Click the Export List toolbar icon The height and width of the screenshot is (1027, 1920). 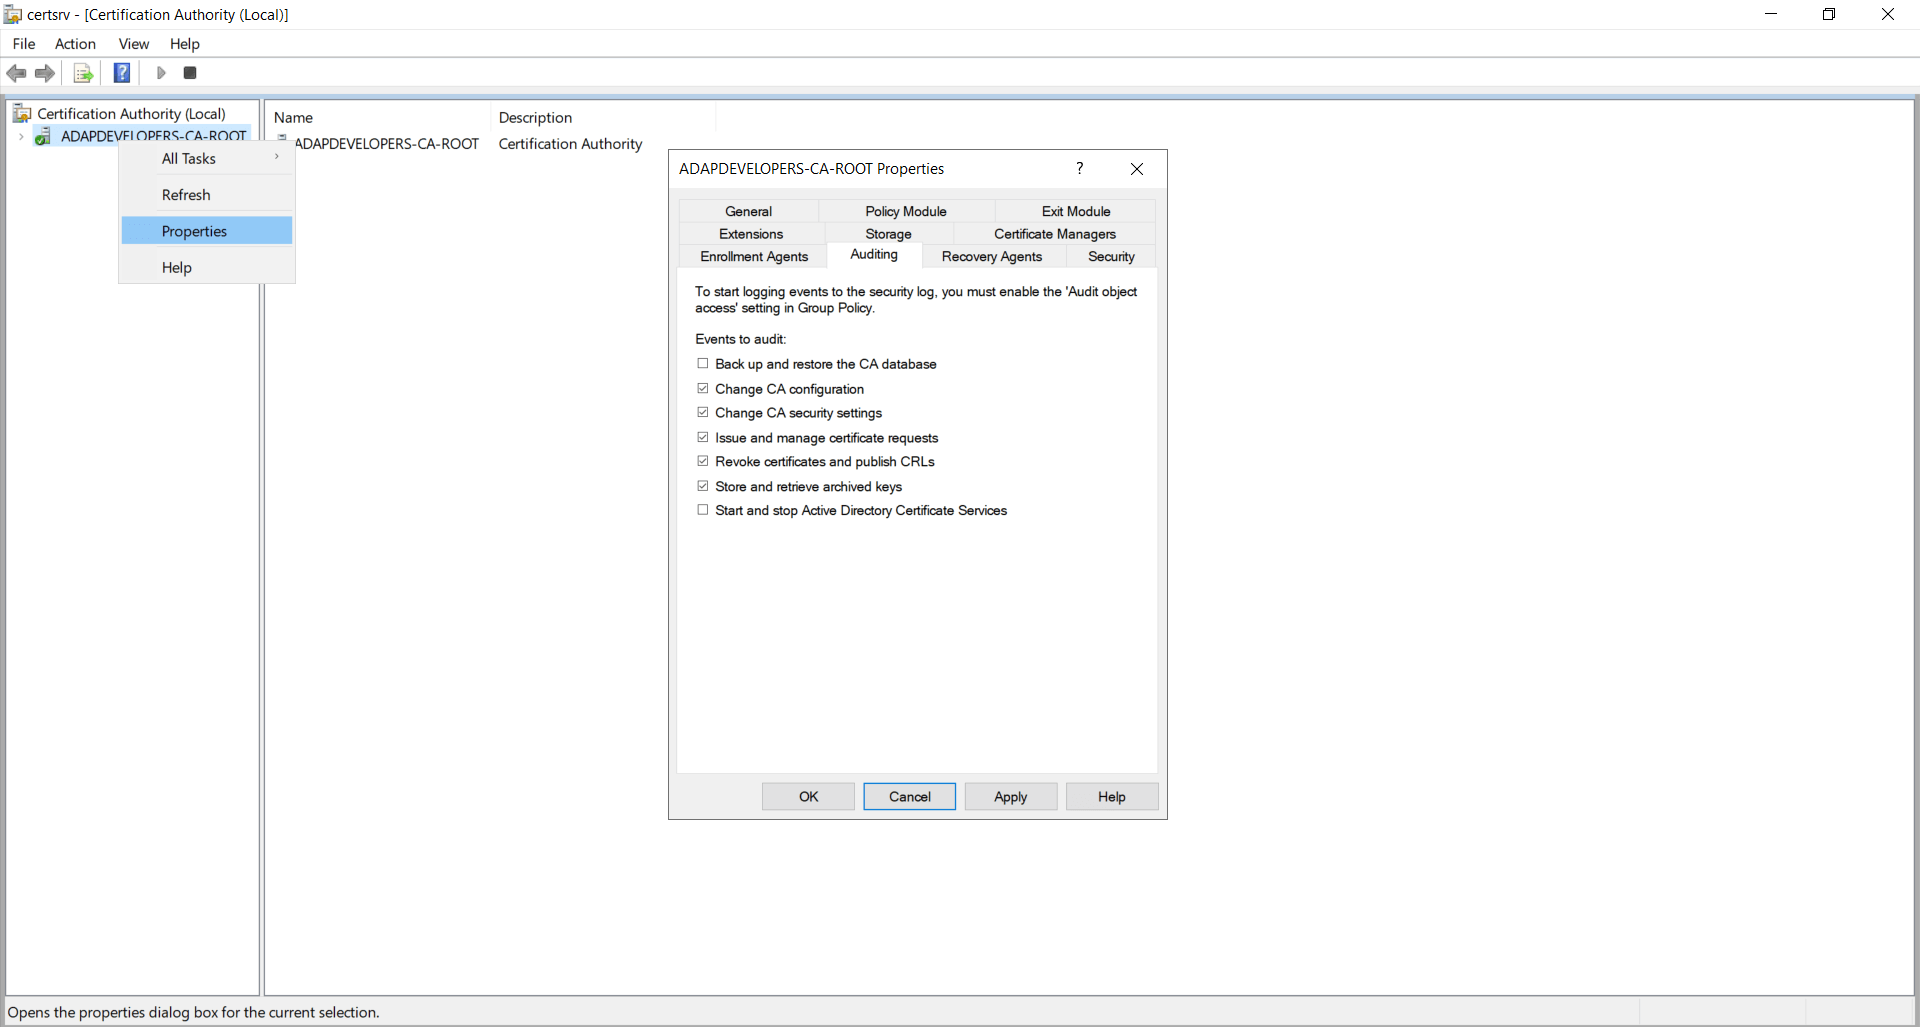click(83, 73)
